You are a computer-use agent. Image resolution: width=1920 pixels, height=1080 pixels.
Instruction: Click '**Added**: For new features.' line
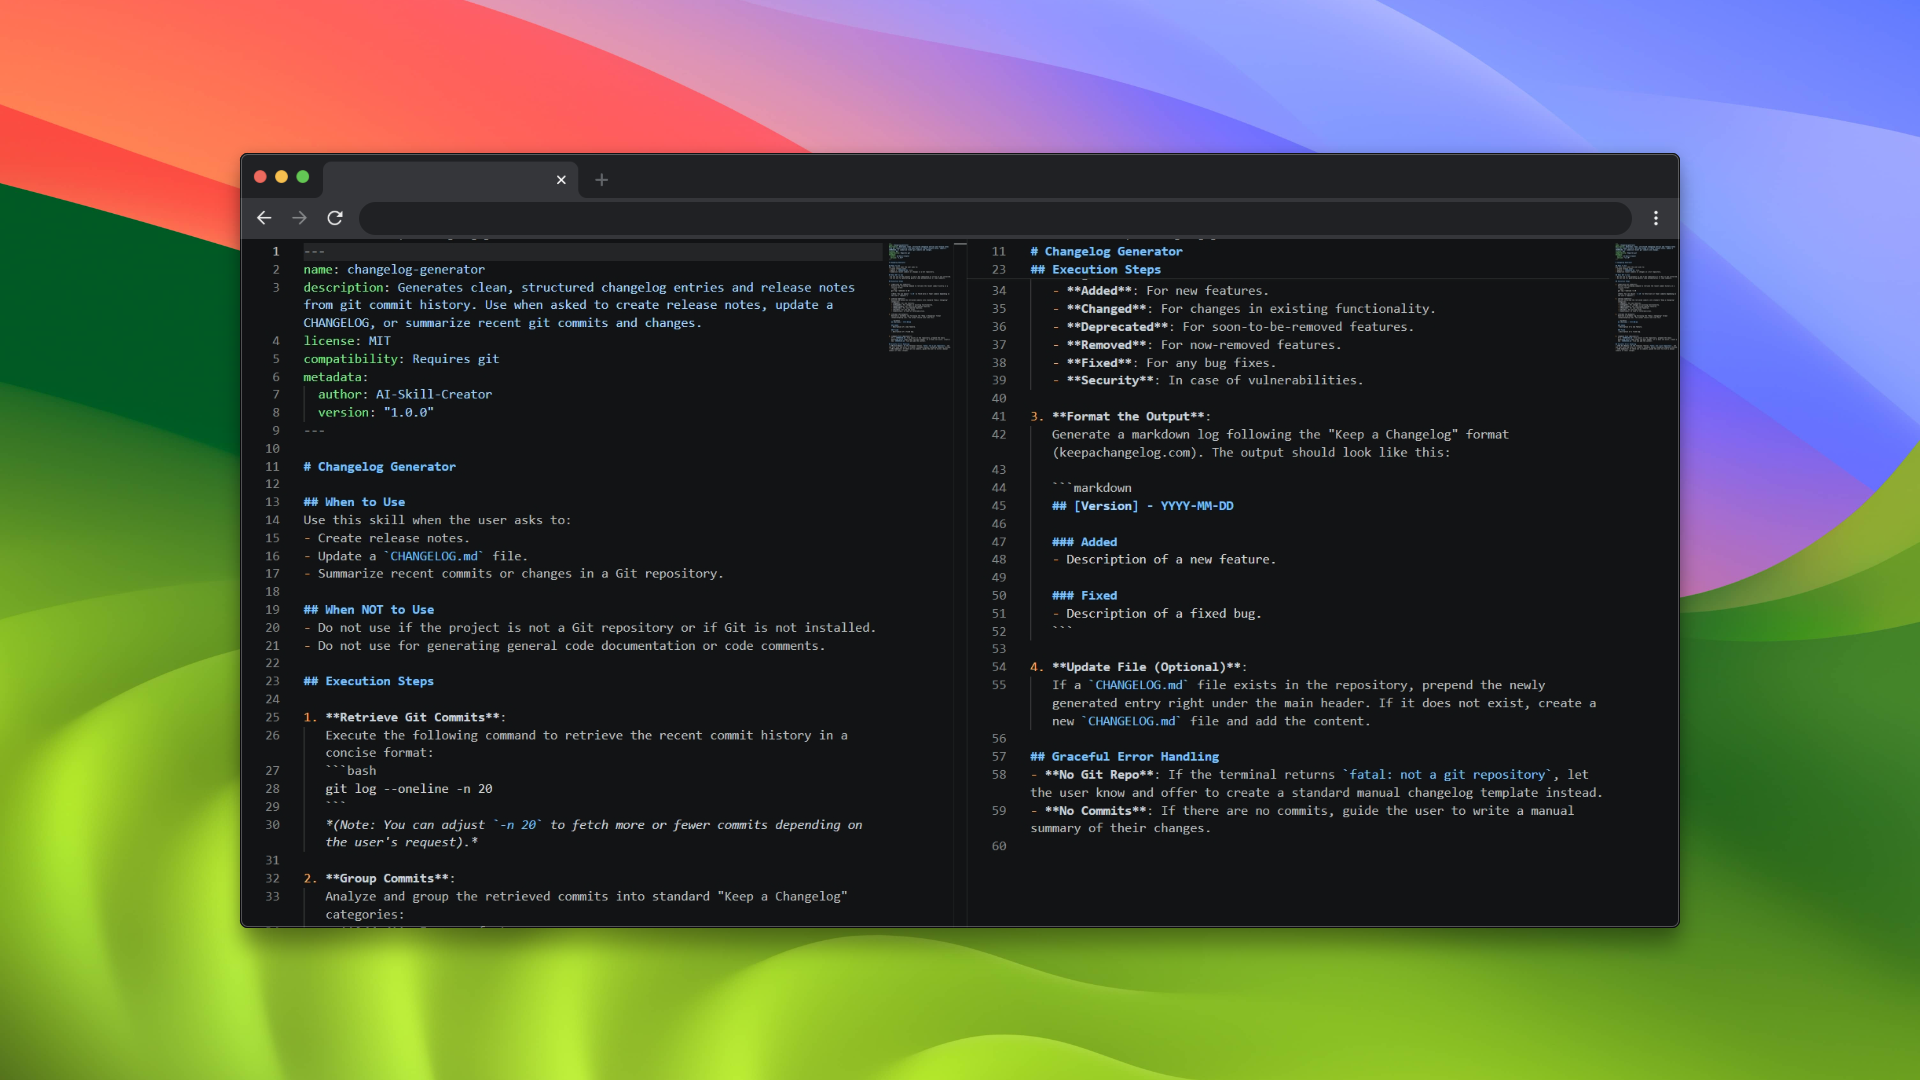(1160, 292)
